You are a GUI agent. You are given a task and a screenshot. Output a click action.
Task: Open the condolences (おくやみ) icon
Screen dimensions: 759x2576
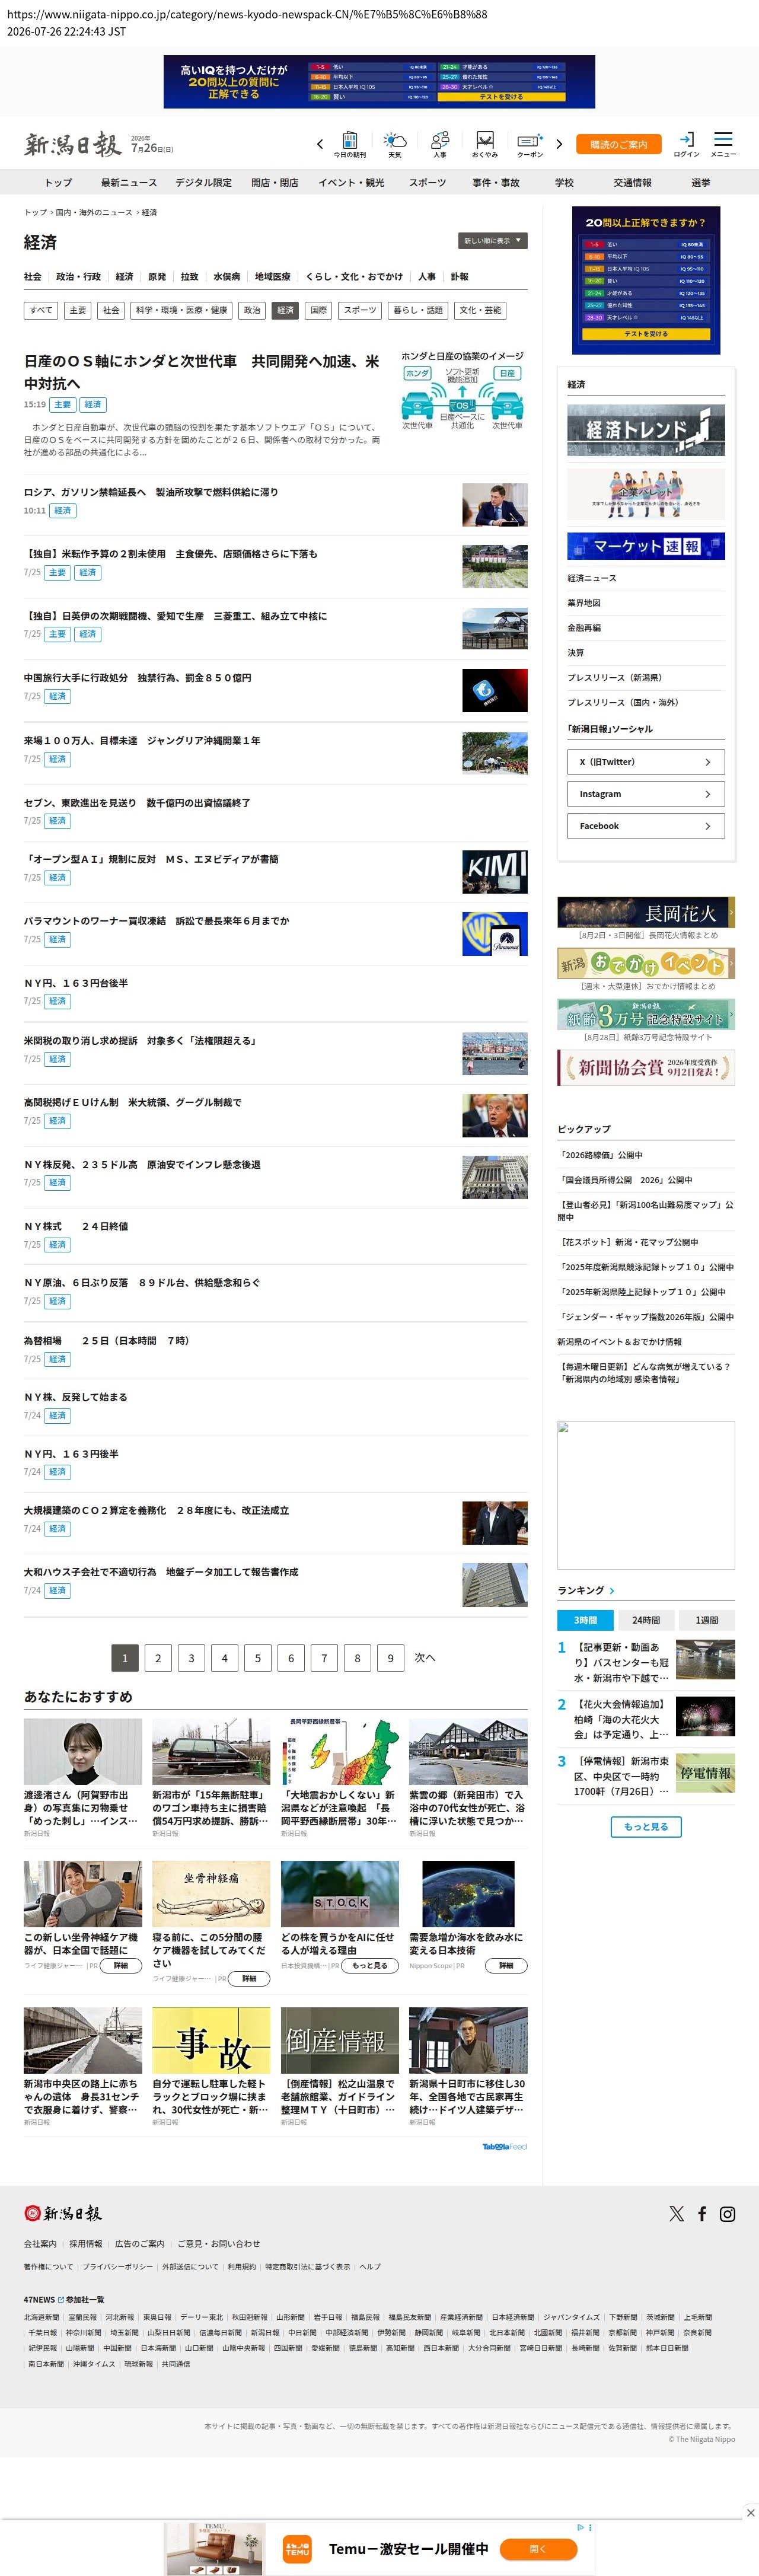coord(485,144)
